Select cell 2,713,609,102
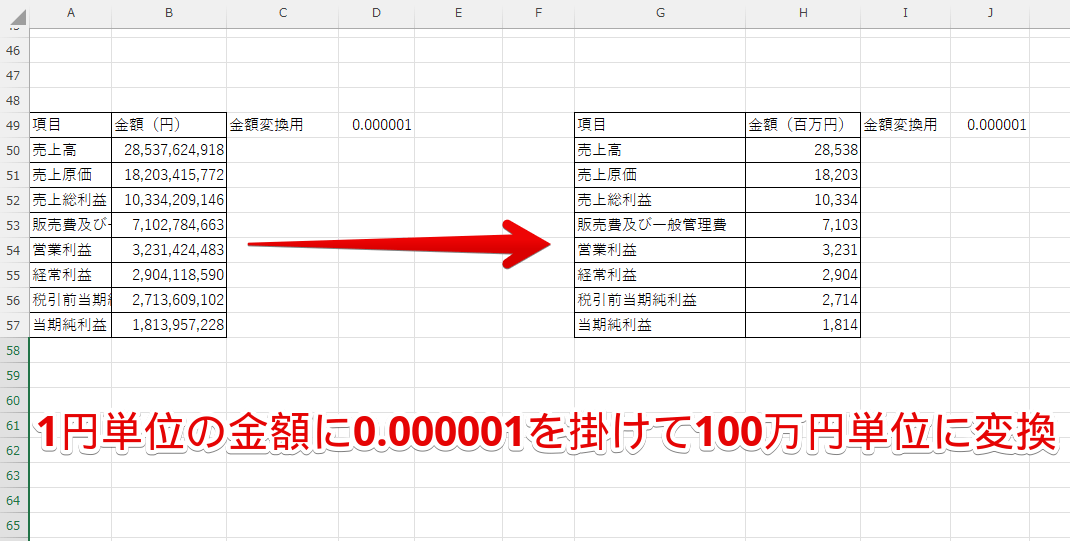This screenshot has width=1073, height=541. pyautogui.click(x=169, y=300)
